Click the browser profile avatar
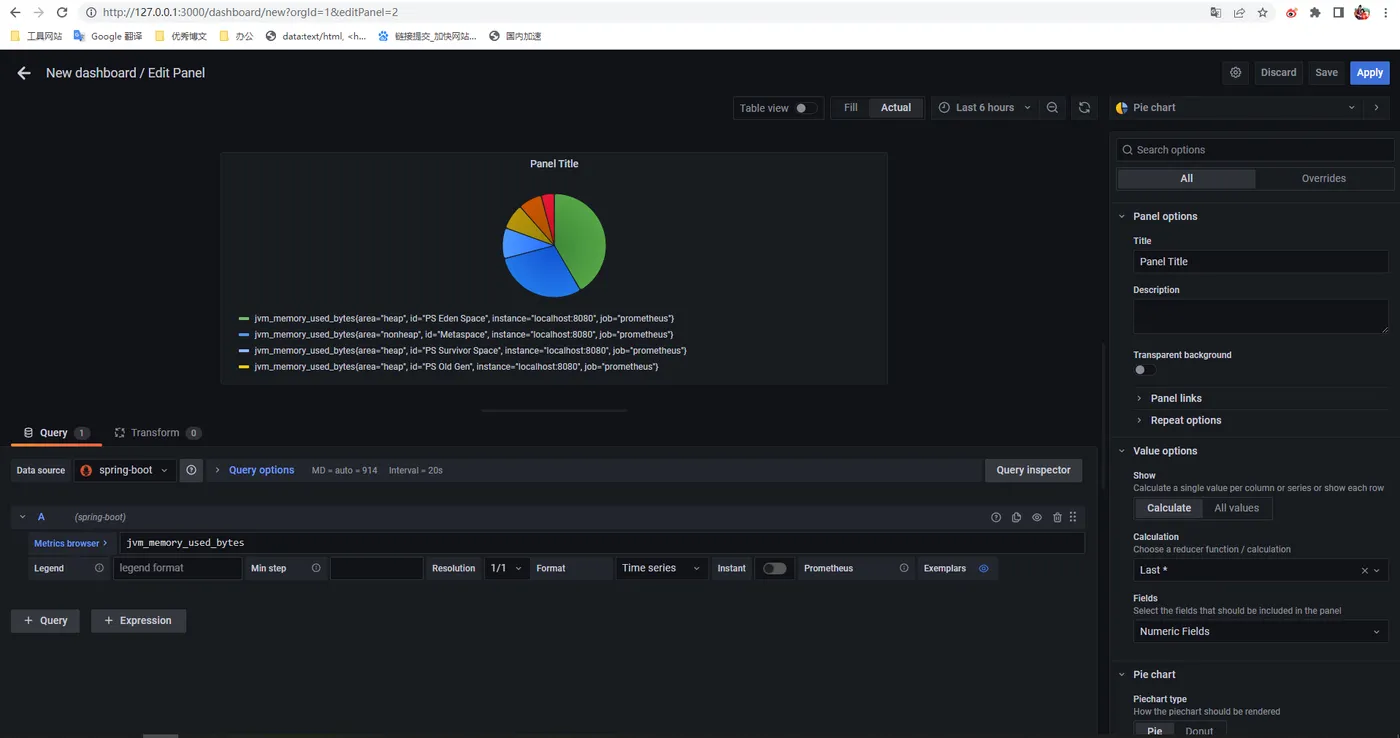This screenshot has height=738, width=1400. (x=1362, y=13)
